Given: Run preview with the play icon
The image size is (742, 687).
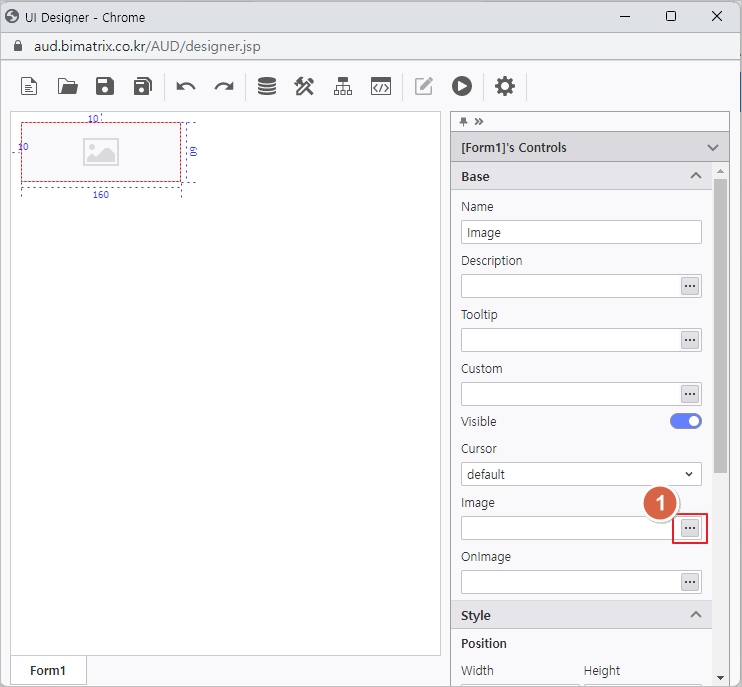Looking at the screenshot, I should point(461,86).
